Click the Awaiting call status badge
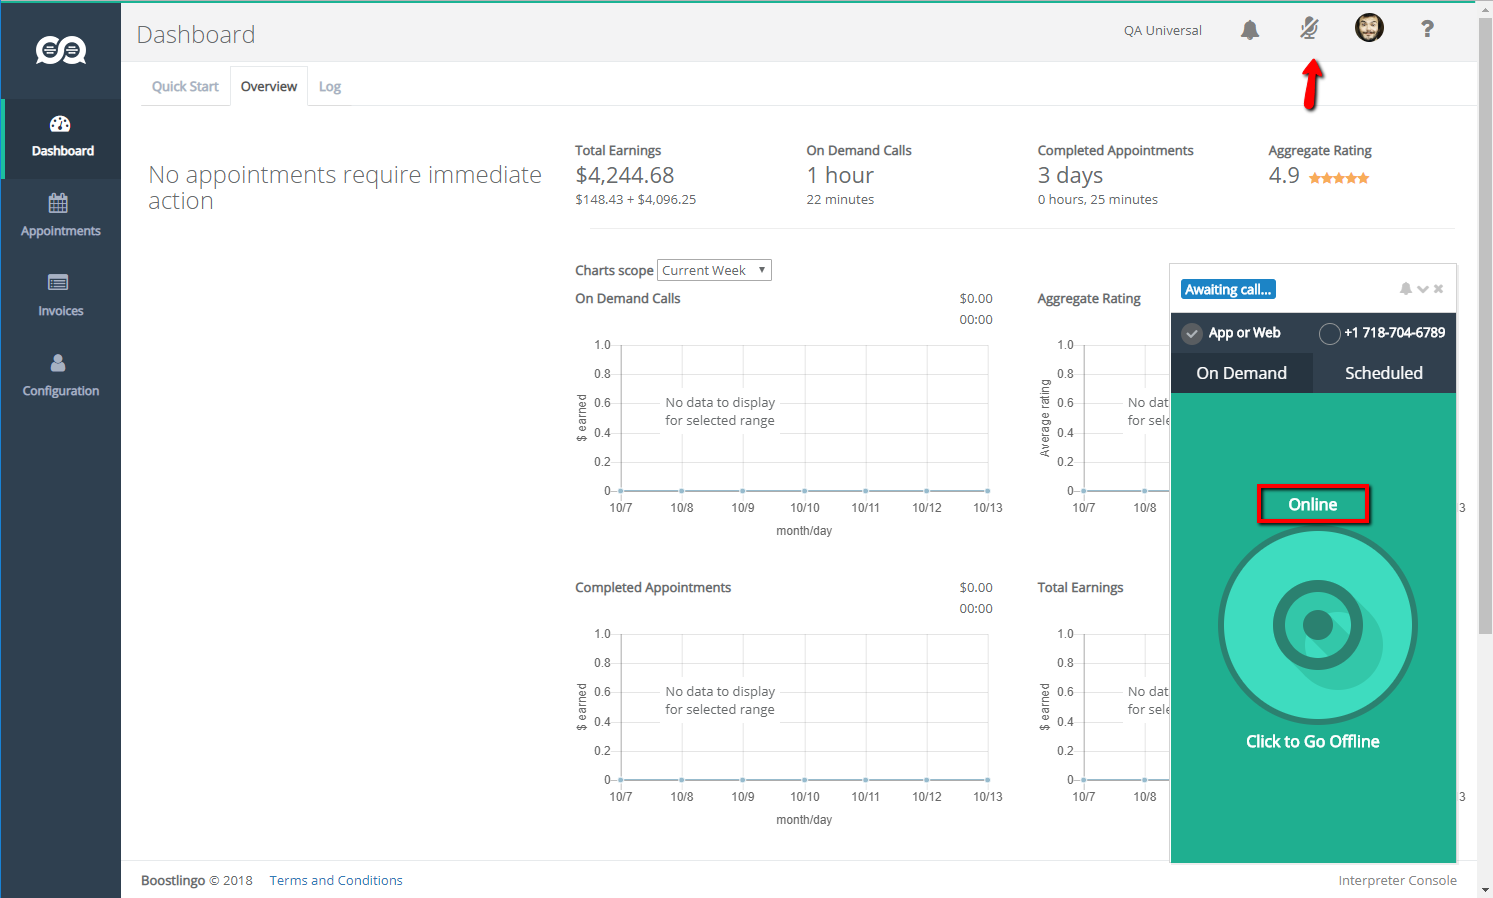This screenshot has height=898, width=1493. (1228, 289)
